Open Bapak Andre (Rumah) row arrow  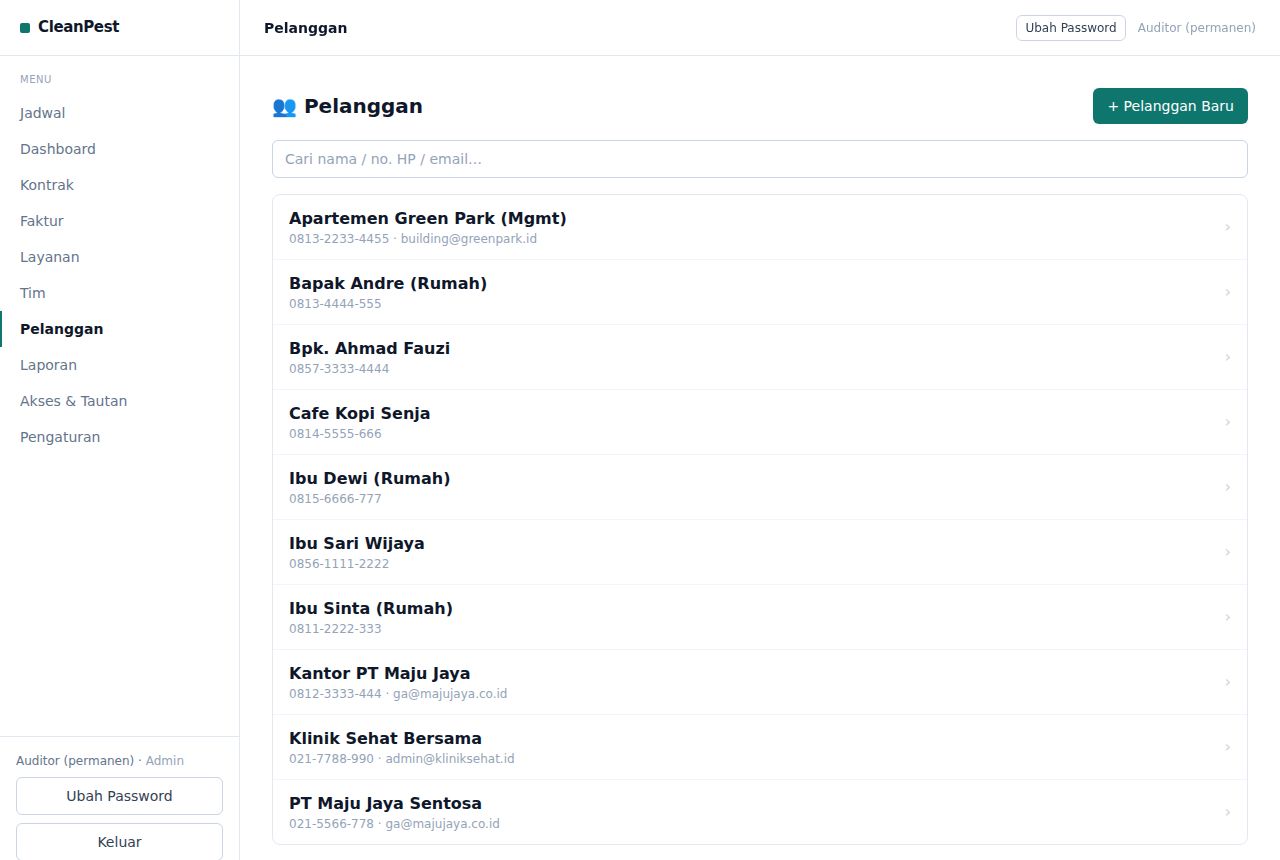point(1227,292)
